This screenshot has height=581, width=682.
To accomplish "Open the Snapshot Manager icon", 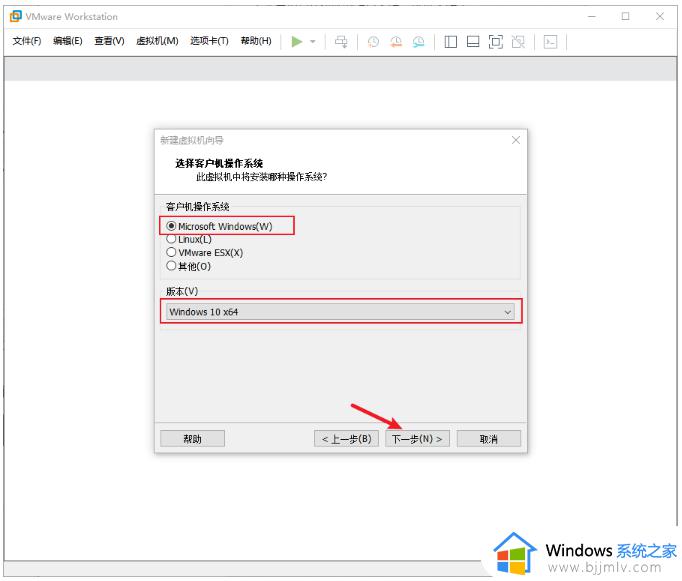I will click(418, 42).
